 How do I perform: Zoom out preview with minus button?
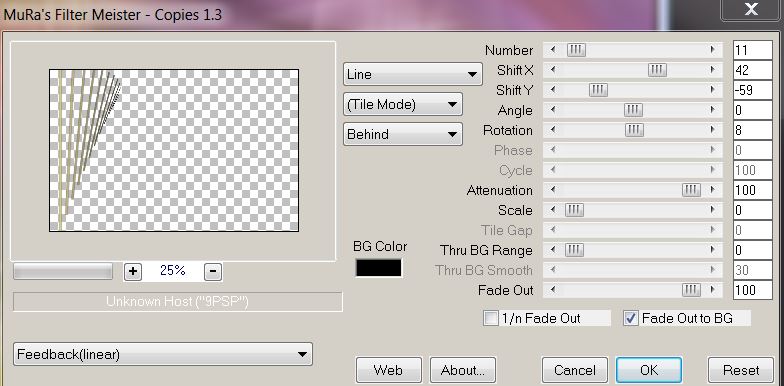tap(213, 272)
